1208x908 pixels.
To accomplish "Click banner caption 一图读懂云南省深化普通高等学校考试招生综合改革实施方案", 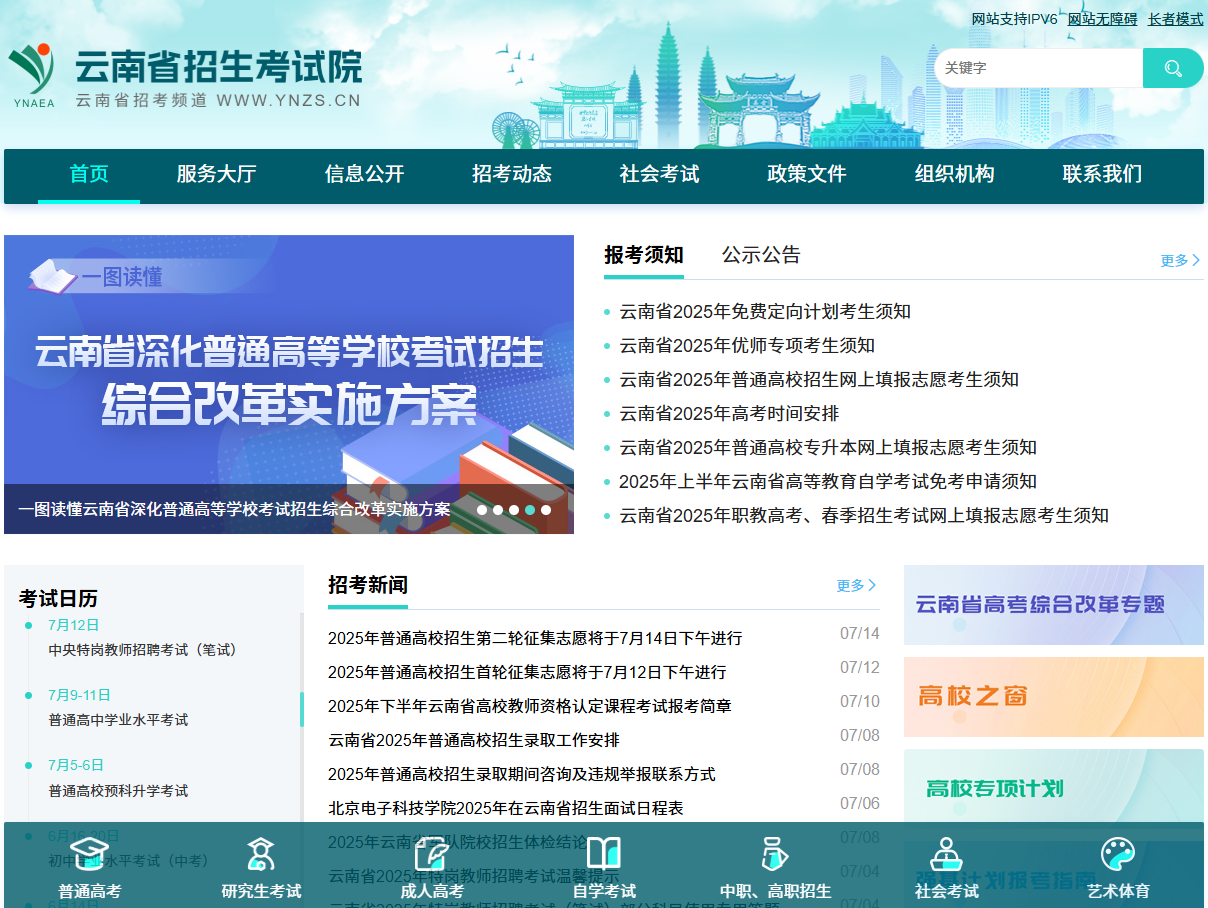I will [234, 510].
